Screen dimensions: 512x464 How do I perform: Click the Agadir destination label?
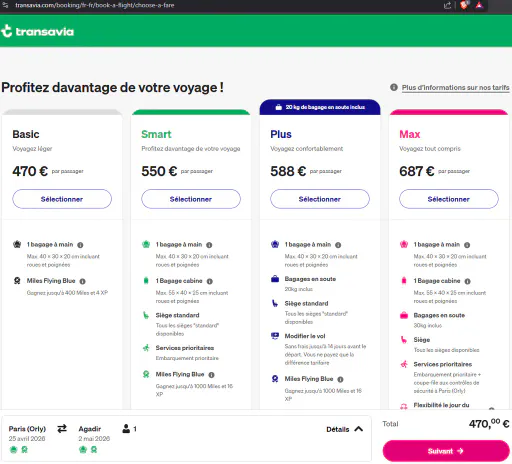point(90,429)
